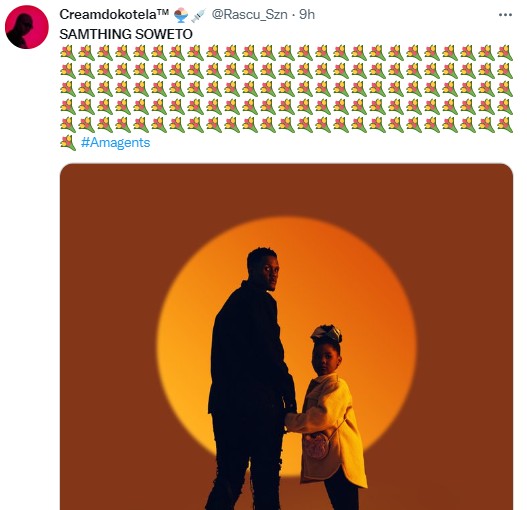Select the last bouquet emoji in top row

coord(505,53)
